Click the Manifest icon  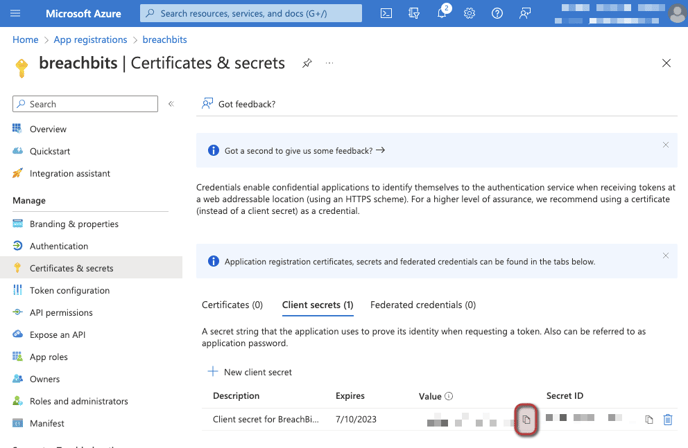click(x=18, y=423)
